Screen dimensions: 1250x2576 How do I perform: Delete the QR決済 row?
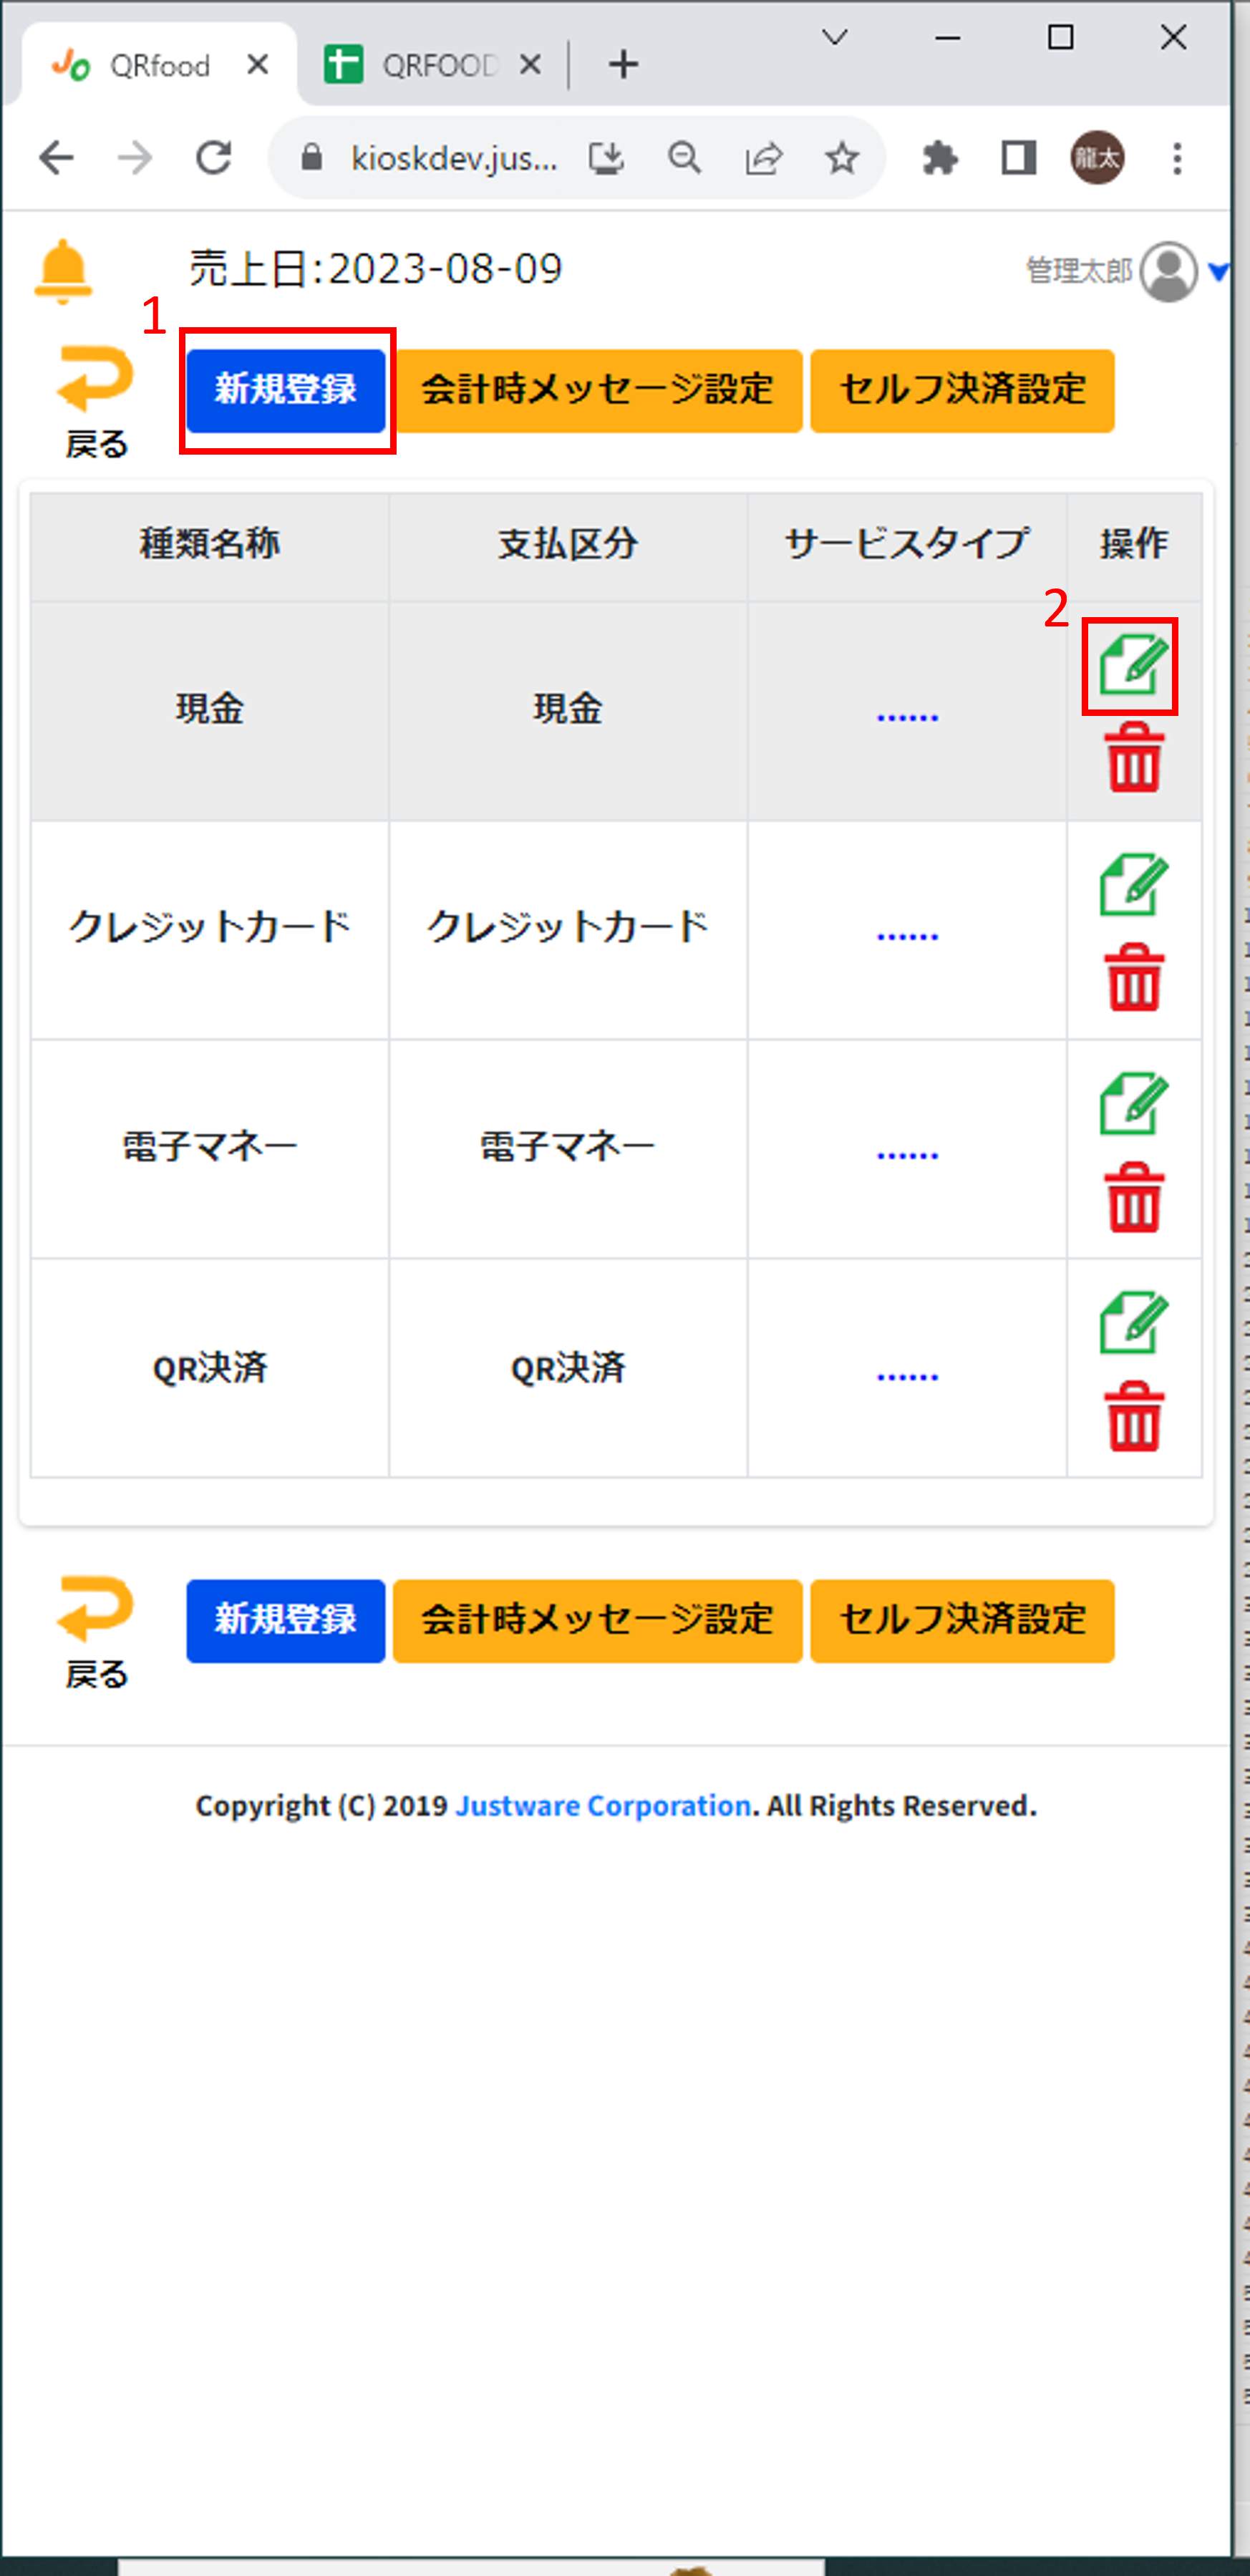tap(1134, 1416)
